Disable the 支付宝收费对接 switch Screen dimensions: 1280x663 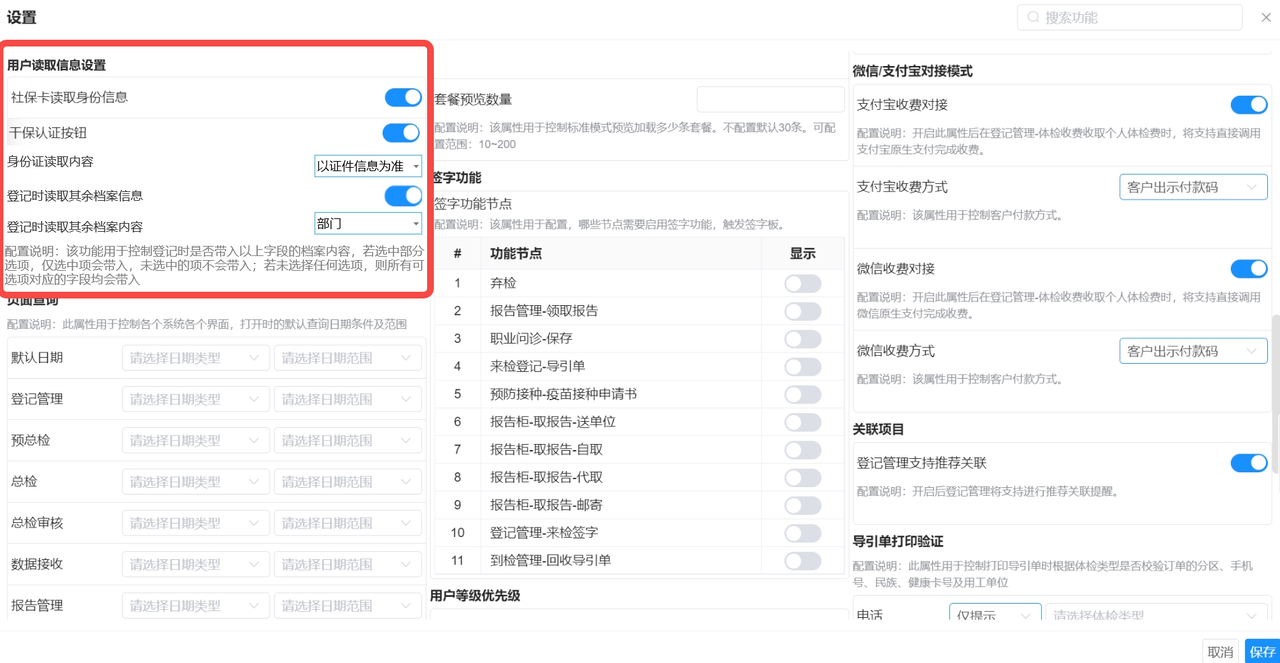click(x=1248, y=105)
